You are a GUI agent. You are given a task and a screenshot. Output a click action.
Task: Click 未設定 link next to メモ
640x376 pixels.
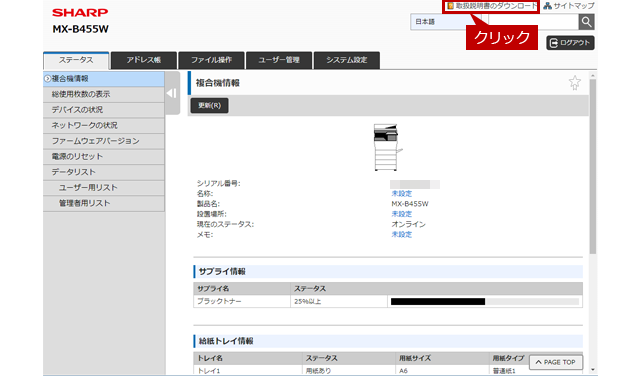pyautogui.click(x=402, y=234)
